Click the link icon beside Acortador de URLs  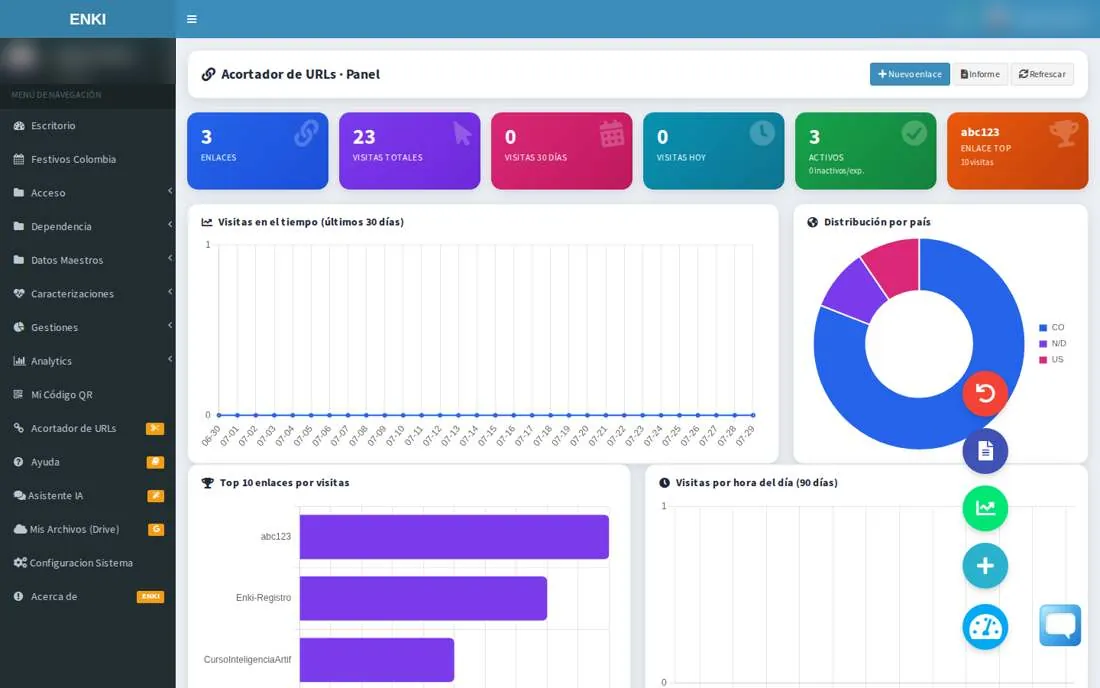[x=19, y=428]
